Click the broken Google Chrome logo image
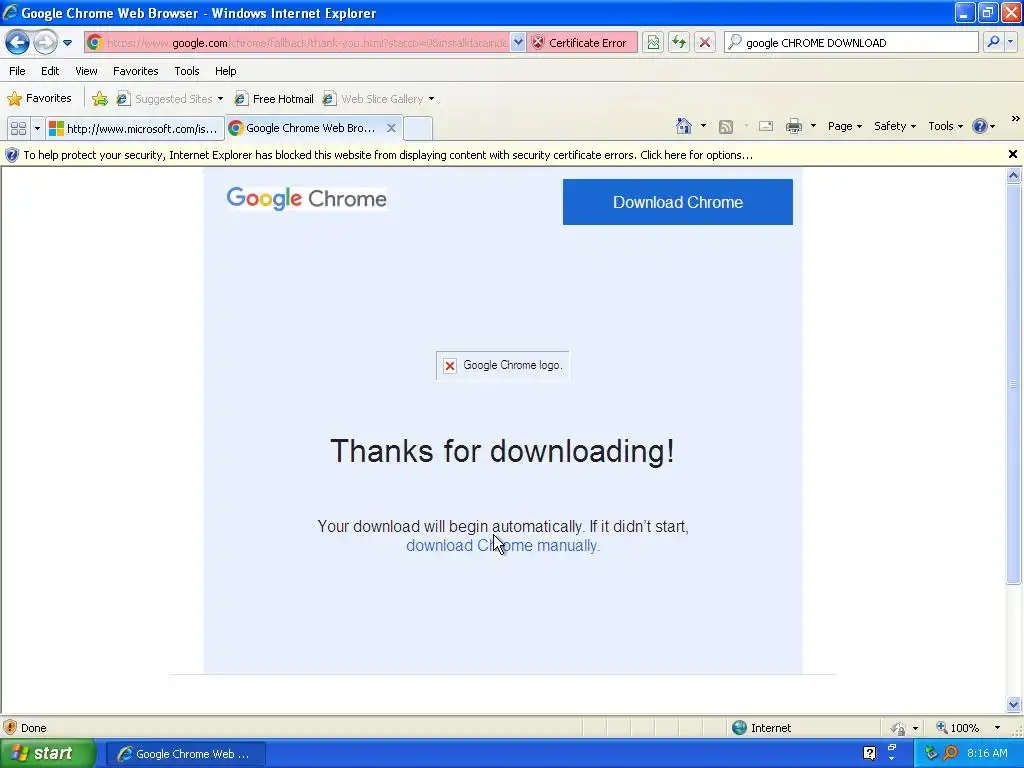Viewport: 1024px width, 768px height. coord(503,366)
